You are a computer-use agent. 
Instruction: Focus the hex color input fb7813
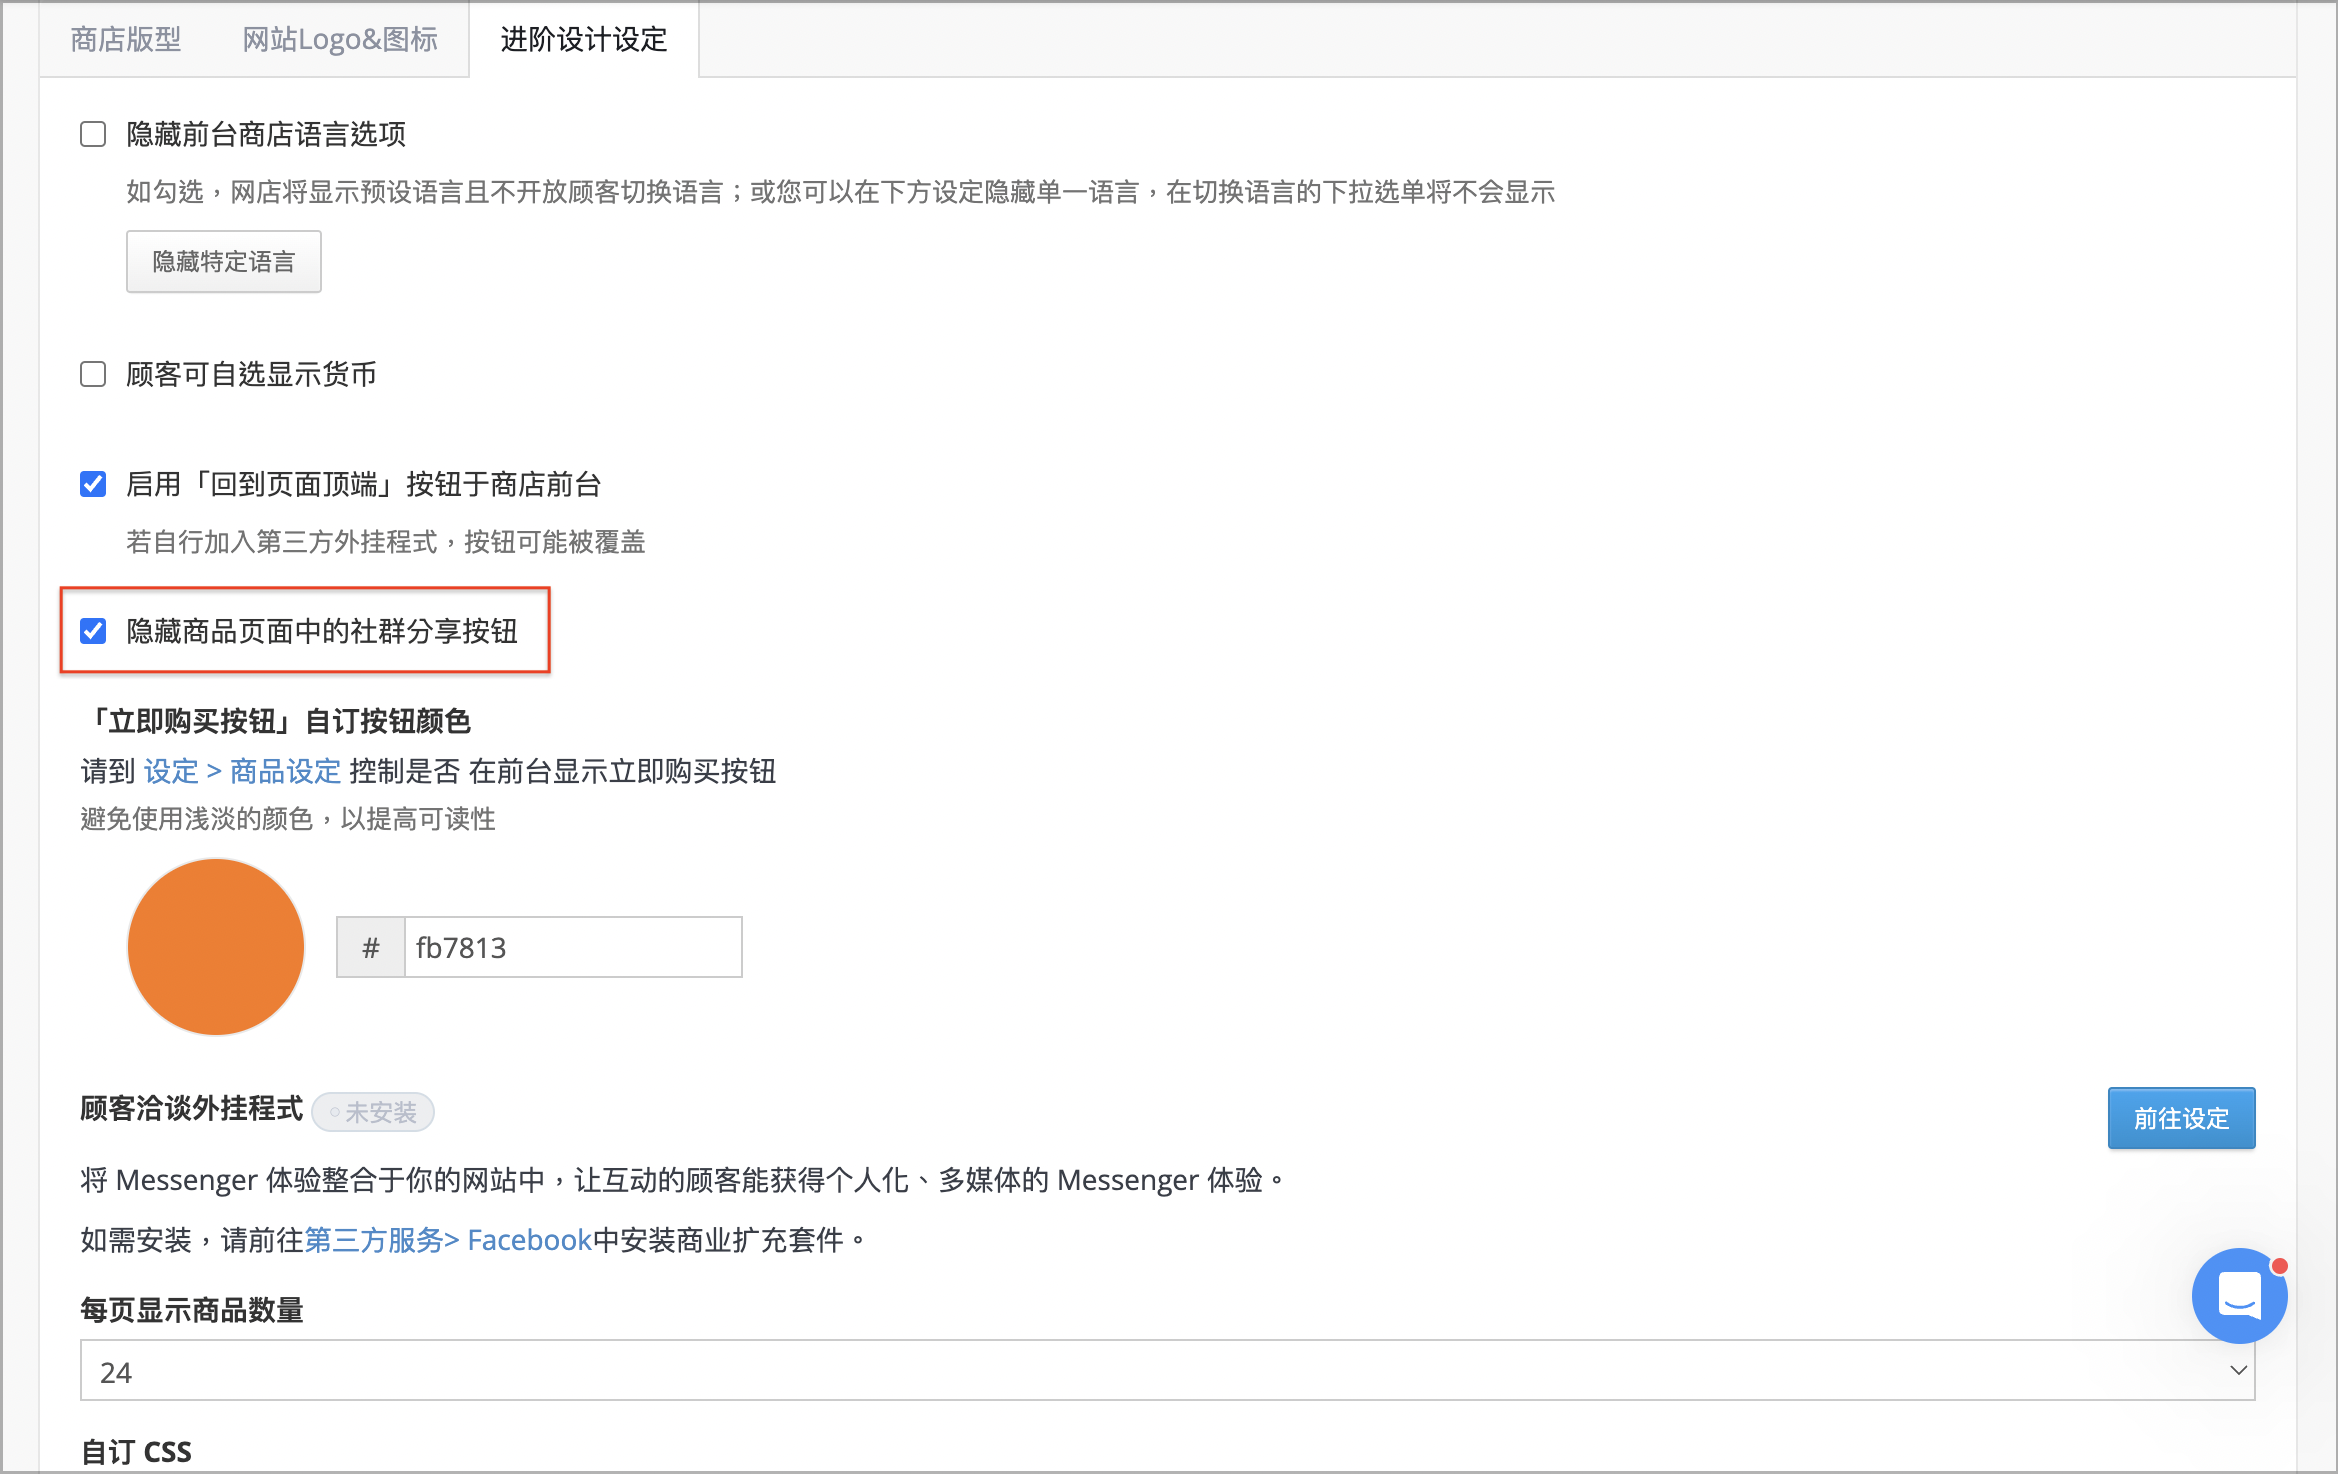tap(573, 947)
